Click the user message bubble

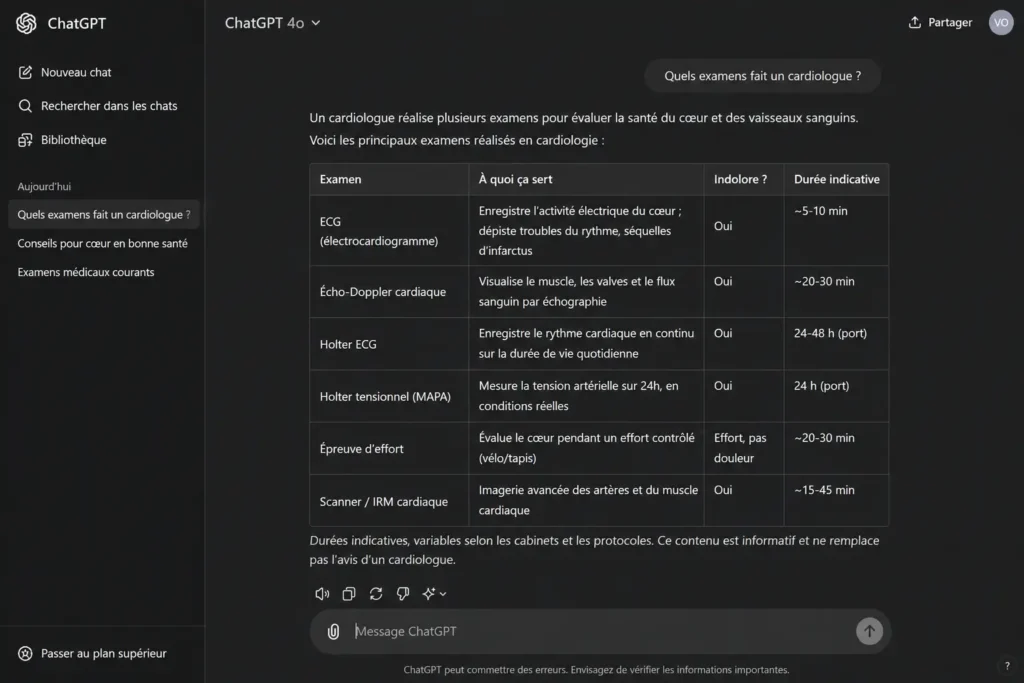(x=762, y=76)
